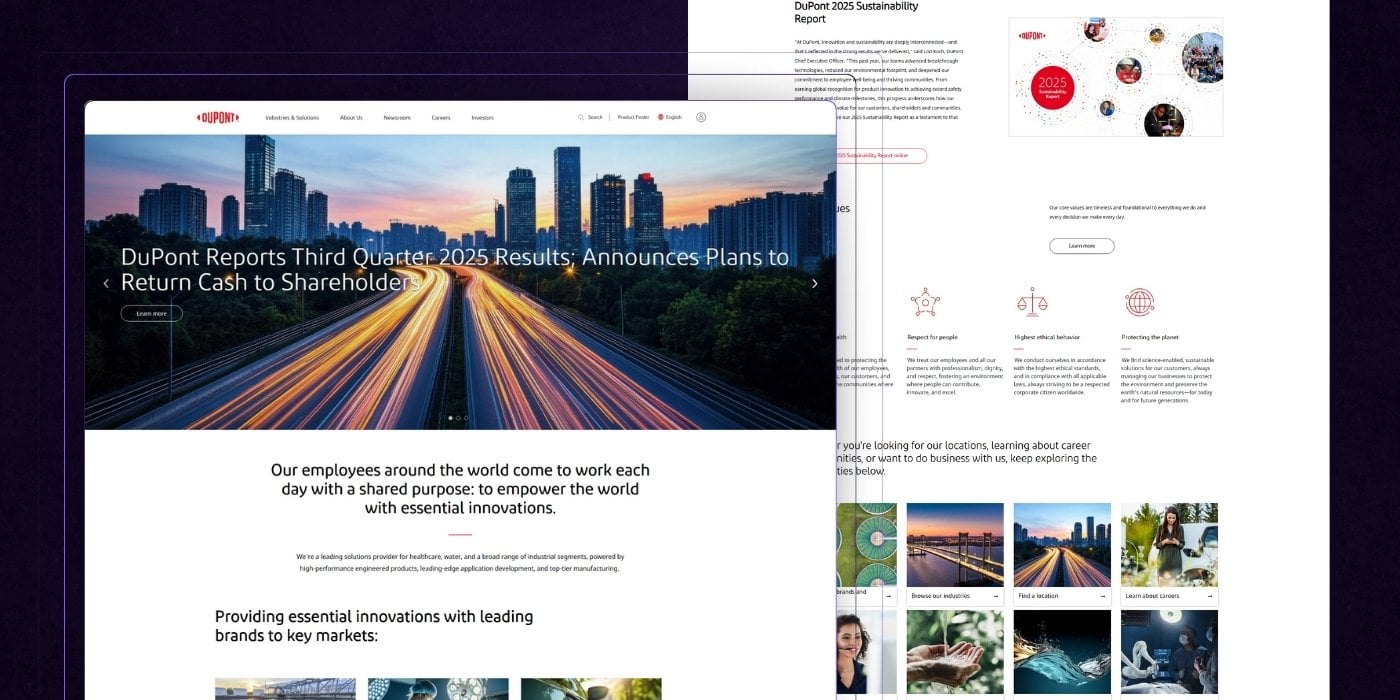Click the Product Finder link
Screen dimensions: 1400x700
click(x=633, y=117)
